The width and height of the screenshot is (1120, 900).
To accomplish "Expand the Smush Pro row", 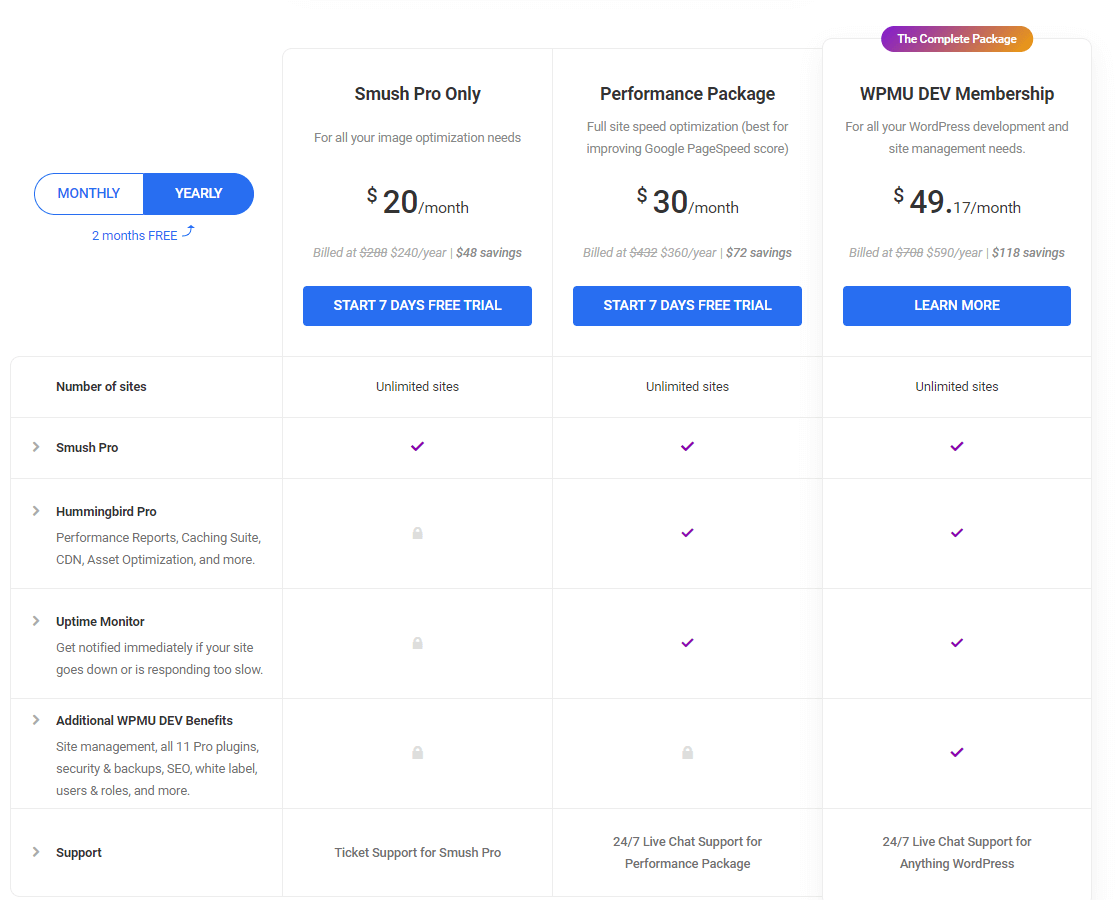I will [36, 447].
